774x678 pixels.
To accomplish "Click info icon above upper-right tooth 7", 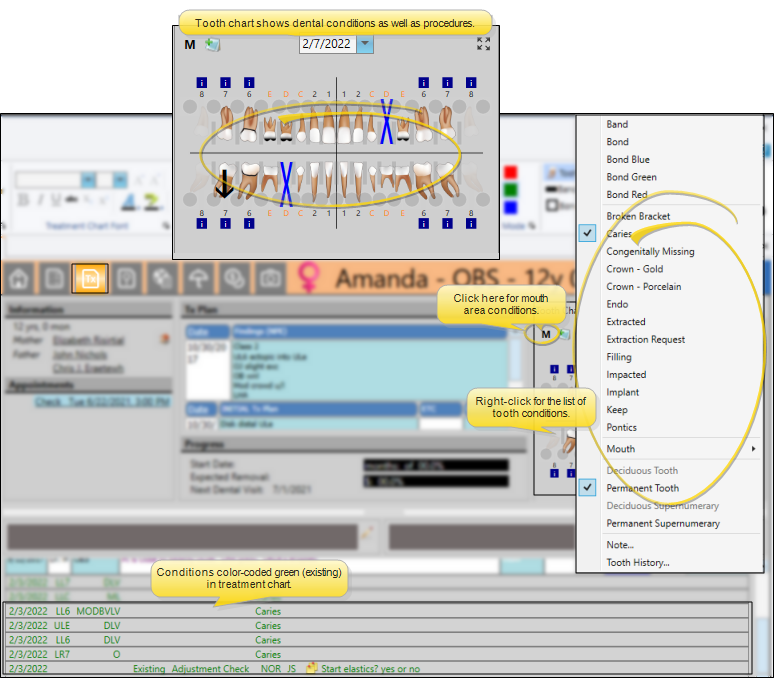I will pyautogui.click(x=447, y=82).
